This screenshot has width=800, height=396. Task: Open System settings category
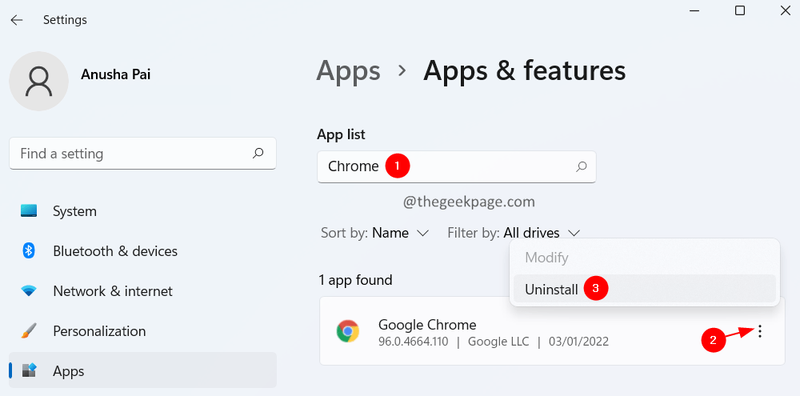point(143,211)
